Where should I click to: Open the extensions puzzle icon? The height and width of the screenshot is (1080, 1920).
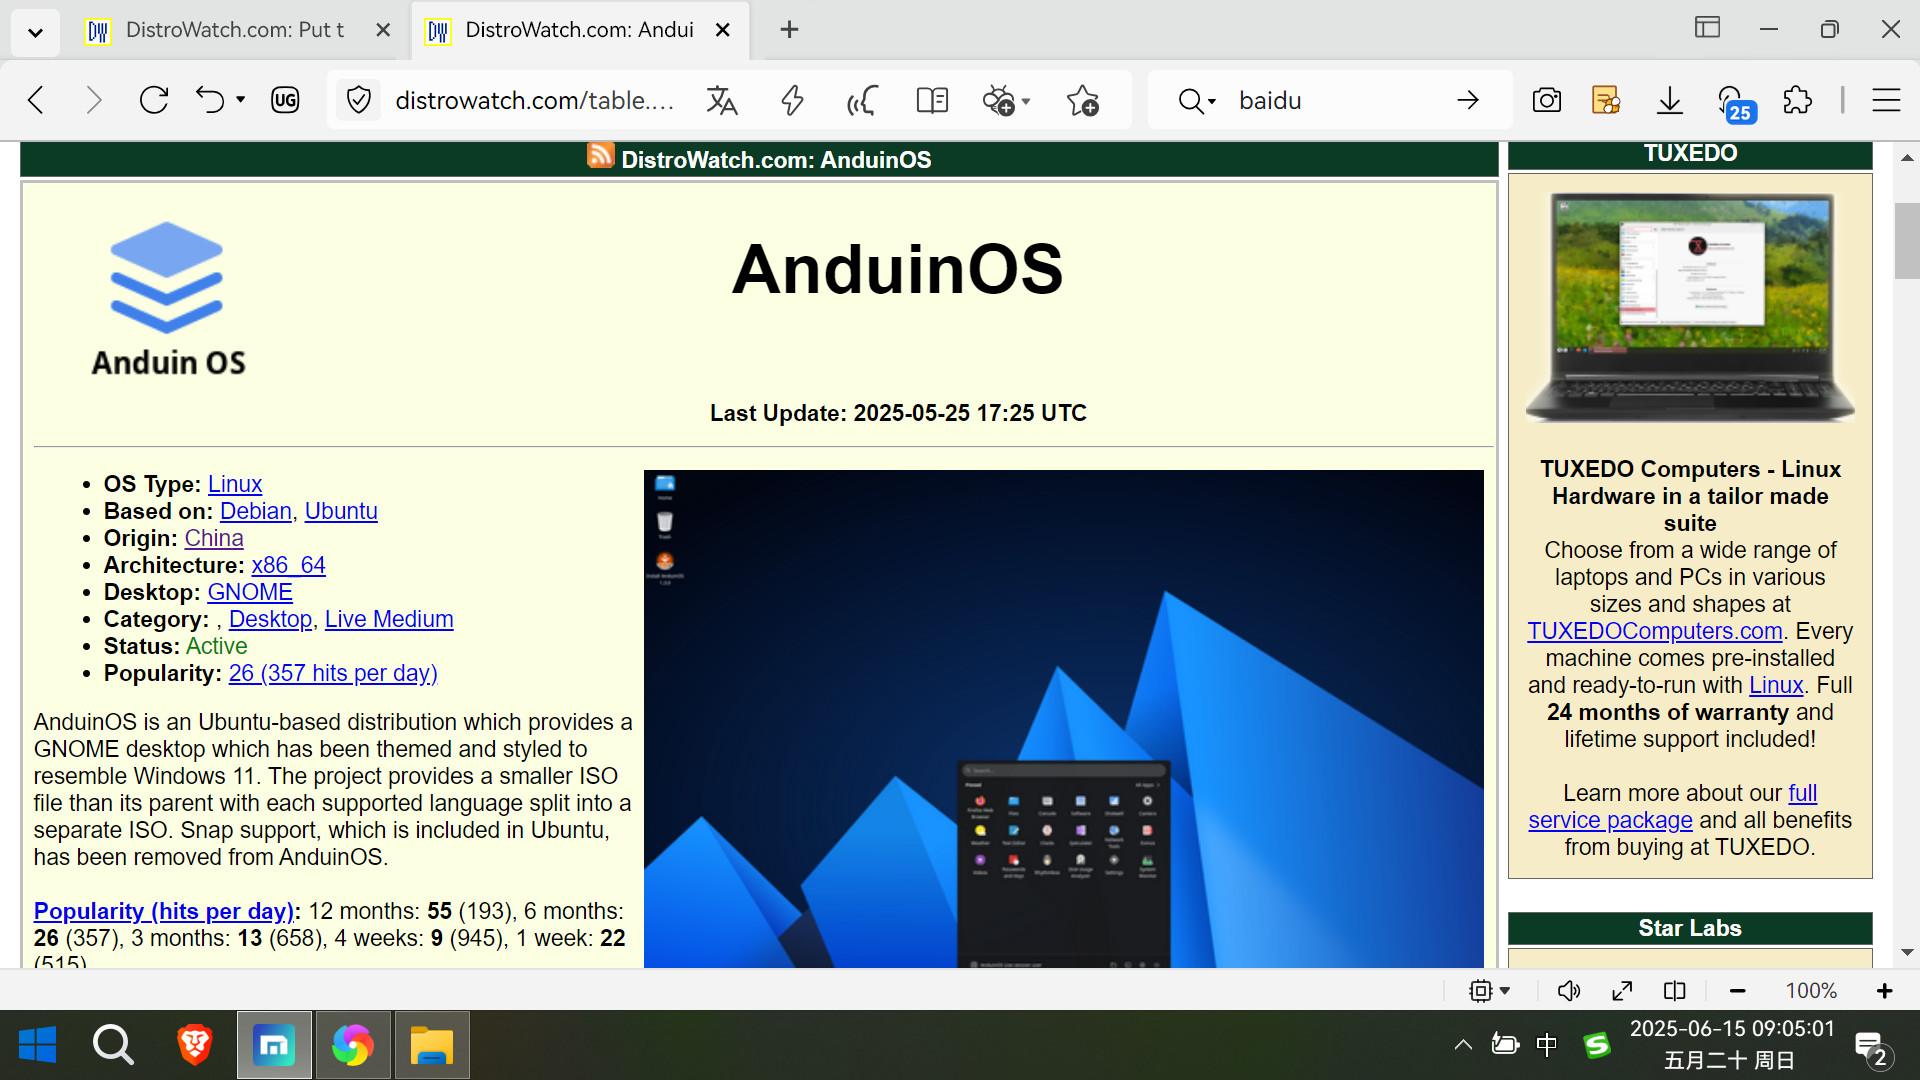1797,100
